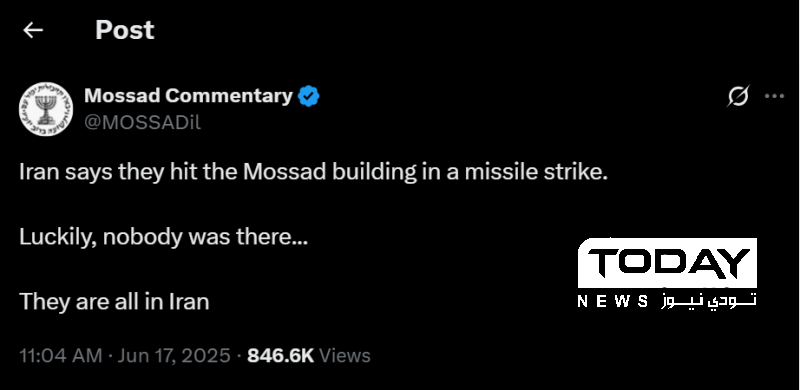Click the TODAY logo watermark

pyautogui.click(x=667, y=263)
